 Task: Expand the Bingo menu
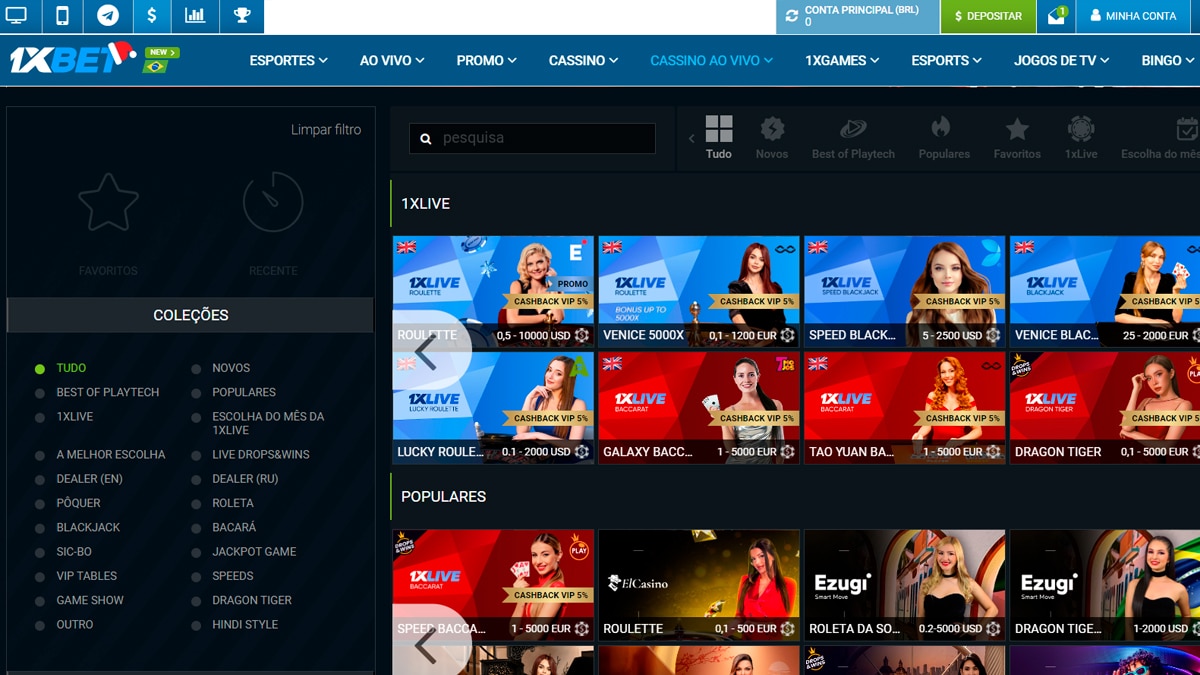[x=1169, y=60]
